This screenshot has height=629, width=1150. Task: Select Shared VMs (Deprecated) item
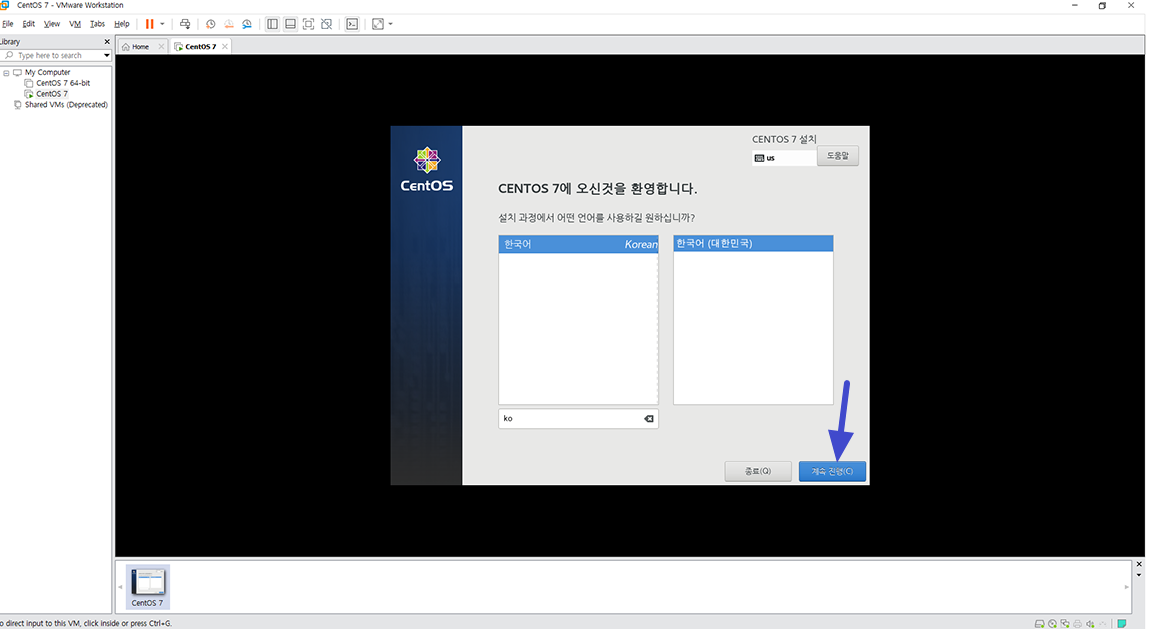click(66, 105)
